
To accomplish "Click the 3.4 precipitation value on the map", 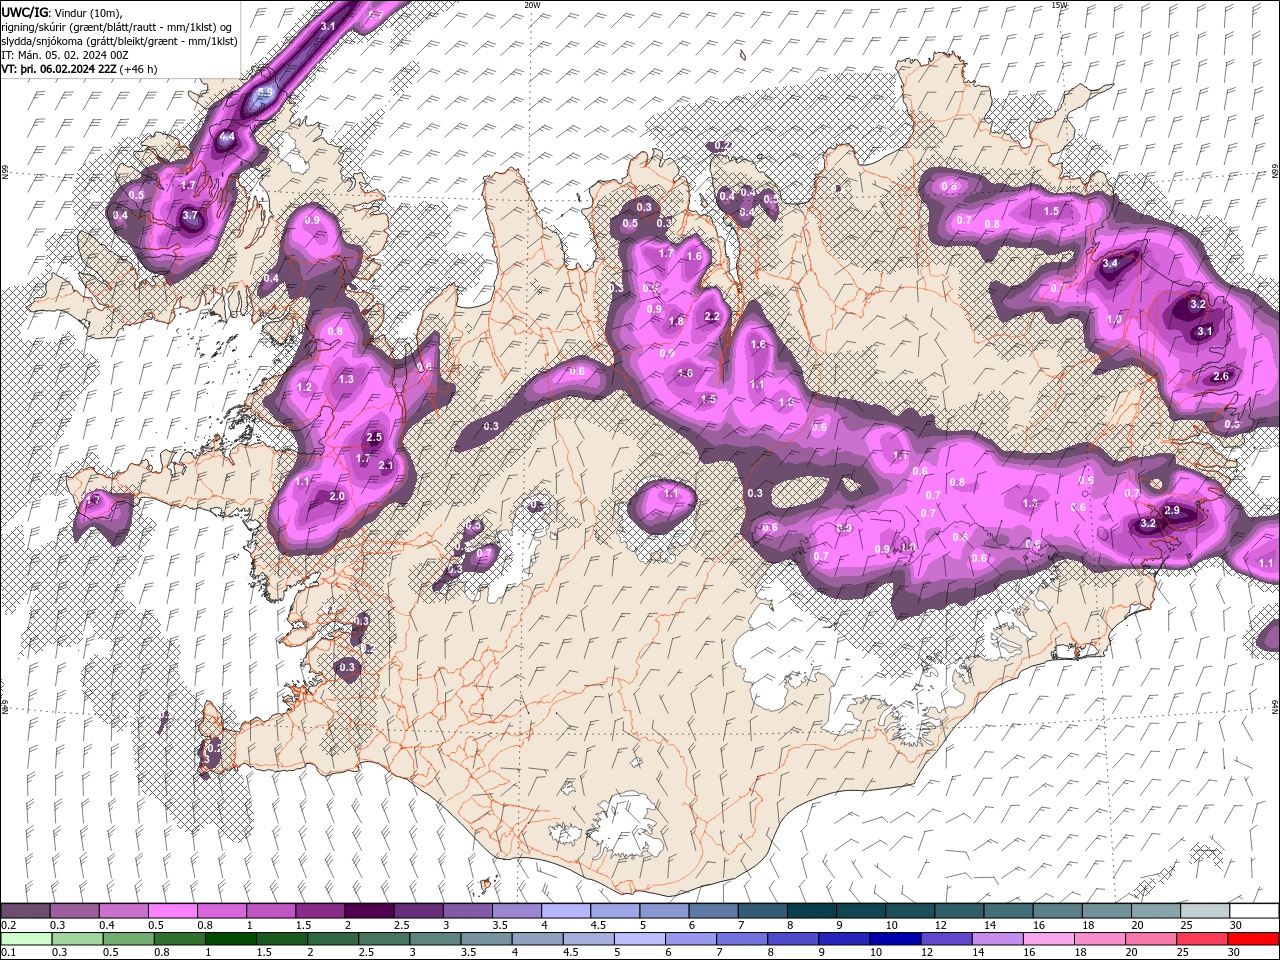I will coord(1110,264).
